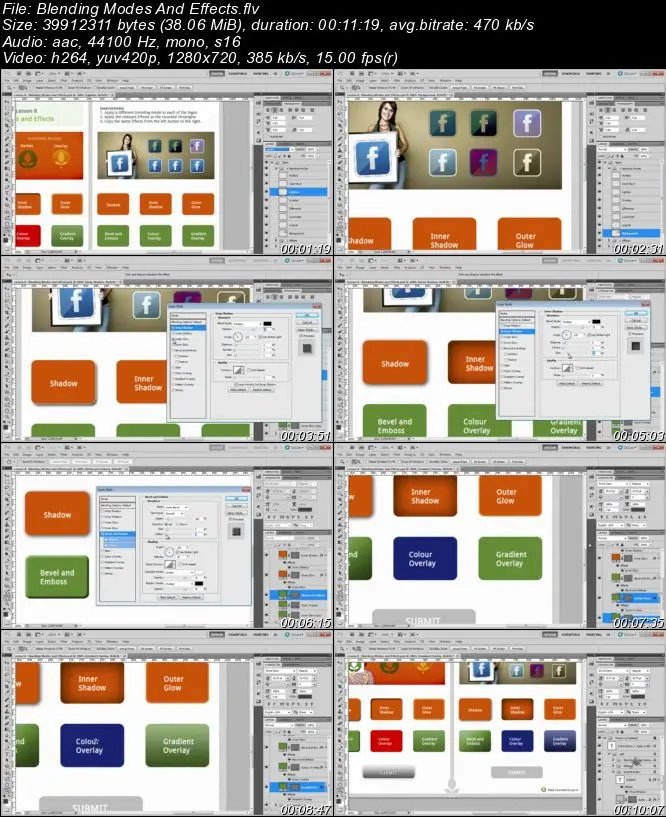666x817 pixels.
Task: Select the Clone Stamp tool in the 00:01:19 frame
Action: (7, 150)
